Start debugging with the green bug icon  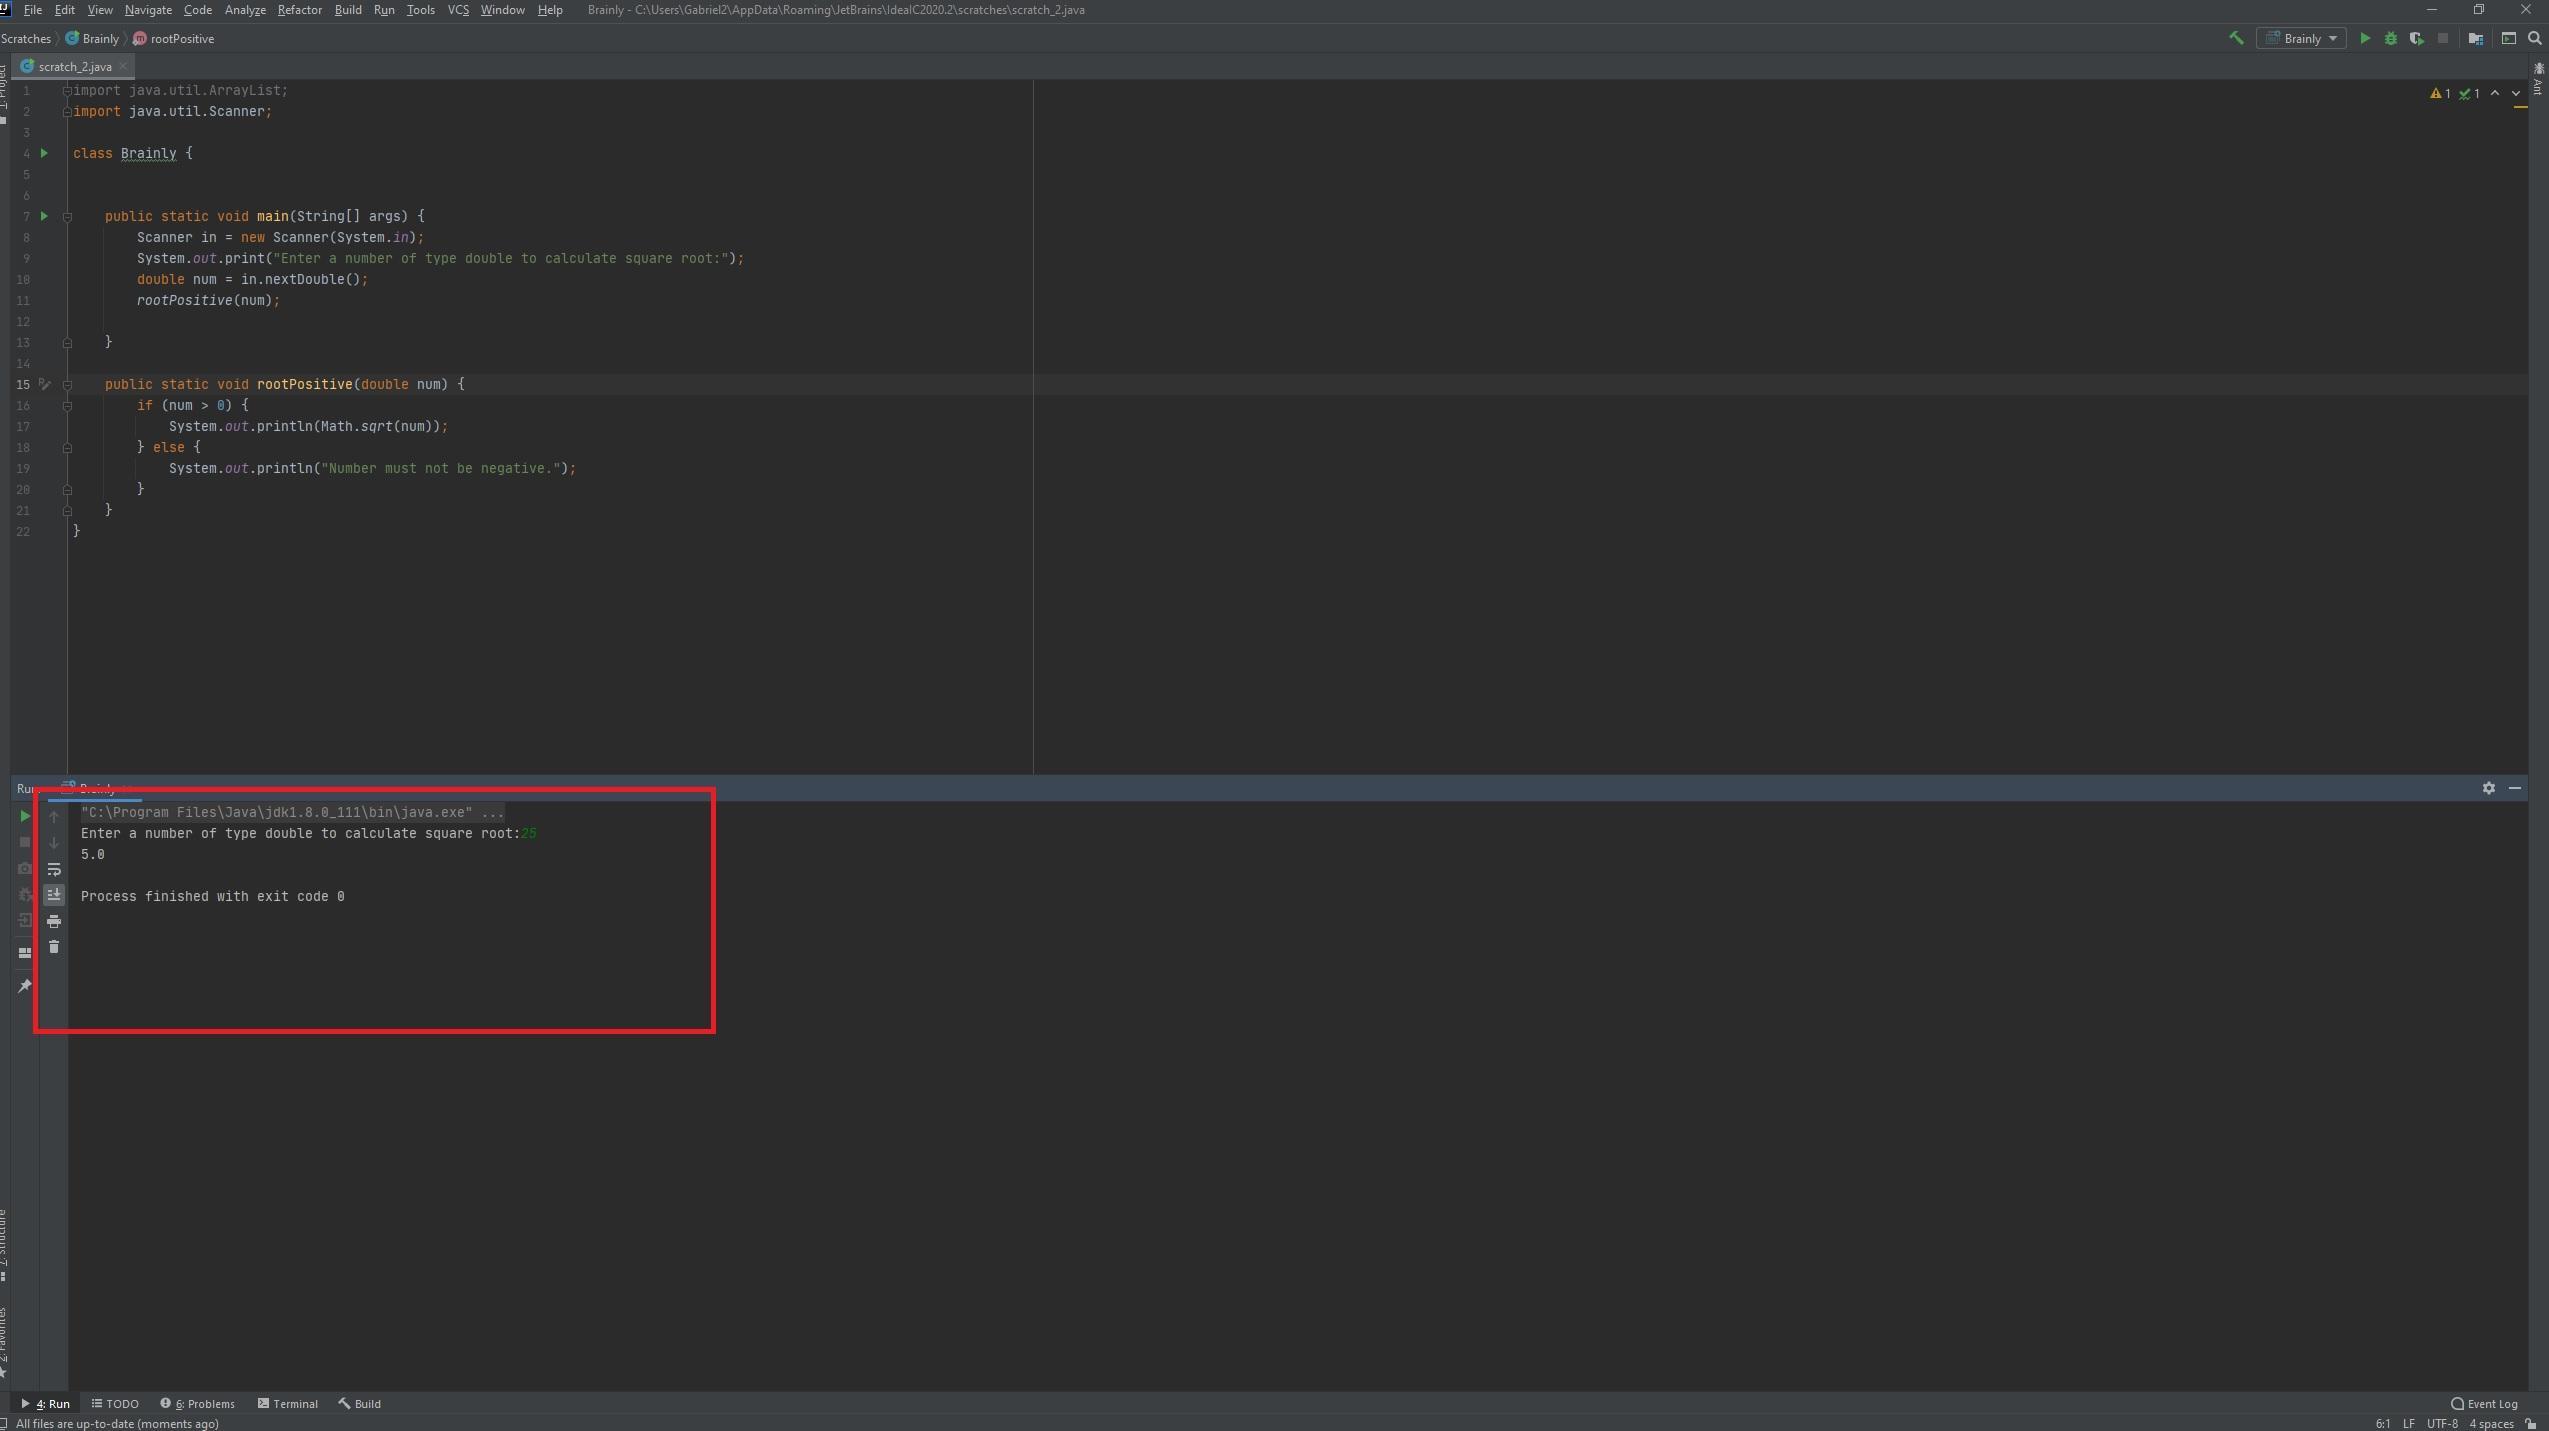(x=2391, y=38)
